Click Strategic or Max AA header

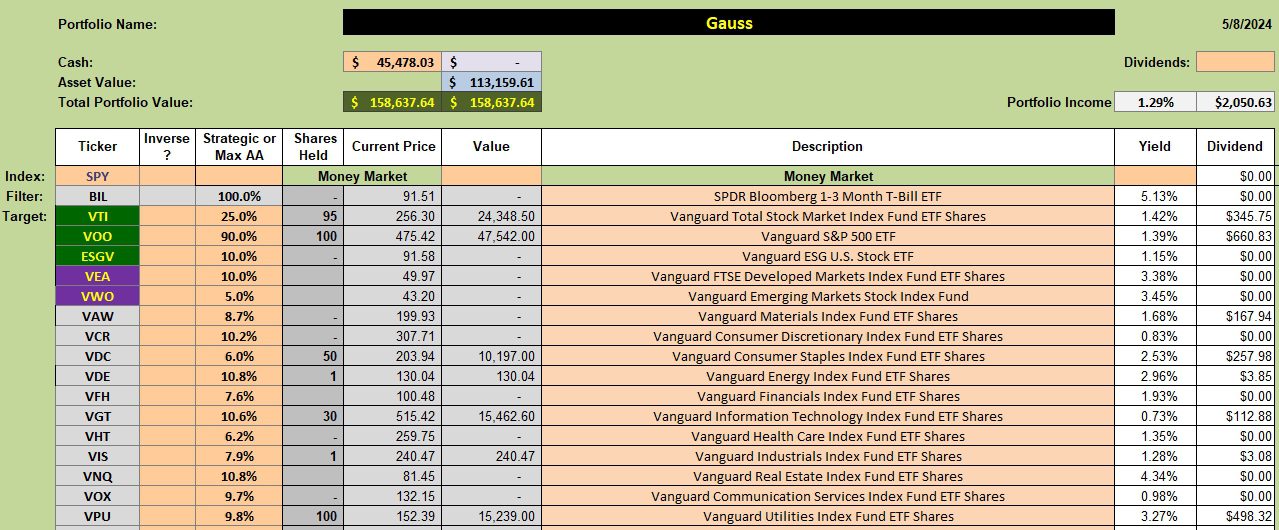tap(239, 147)
